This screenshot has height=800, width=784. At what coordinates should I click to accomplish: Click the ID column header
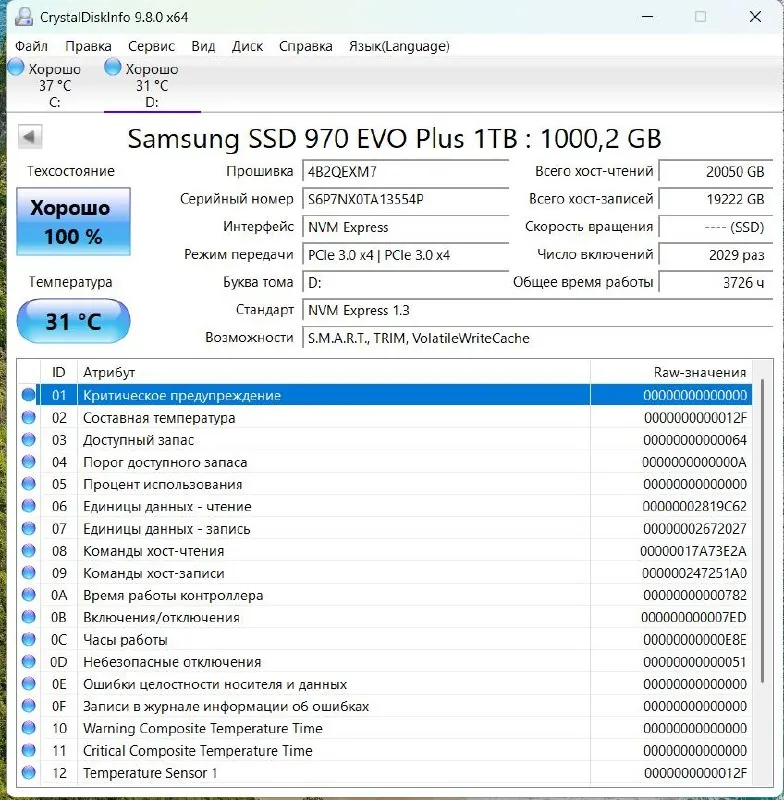pos(59,372)
